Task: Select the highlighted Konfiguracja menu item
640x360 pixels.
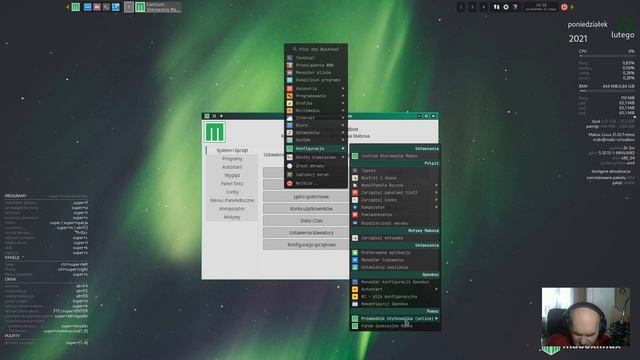Action: point(316,149)
